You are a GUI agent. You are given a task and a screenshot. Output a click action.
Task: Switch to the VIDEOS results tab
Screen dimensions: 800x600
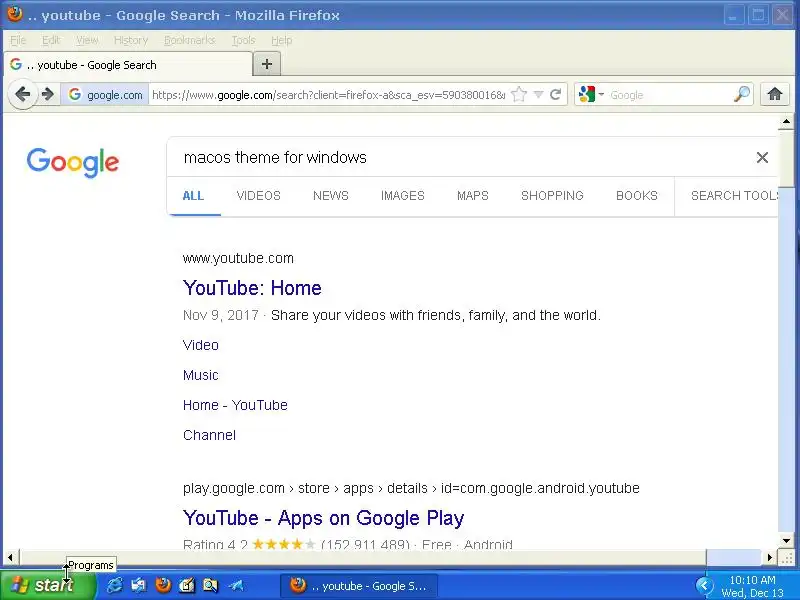[x=259, y=196]
